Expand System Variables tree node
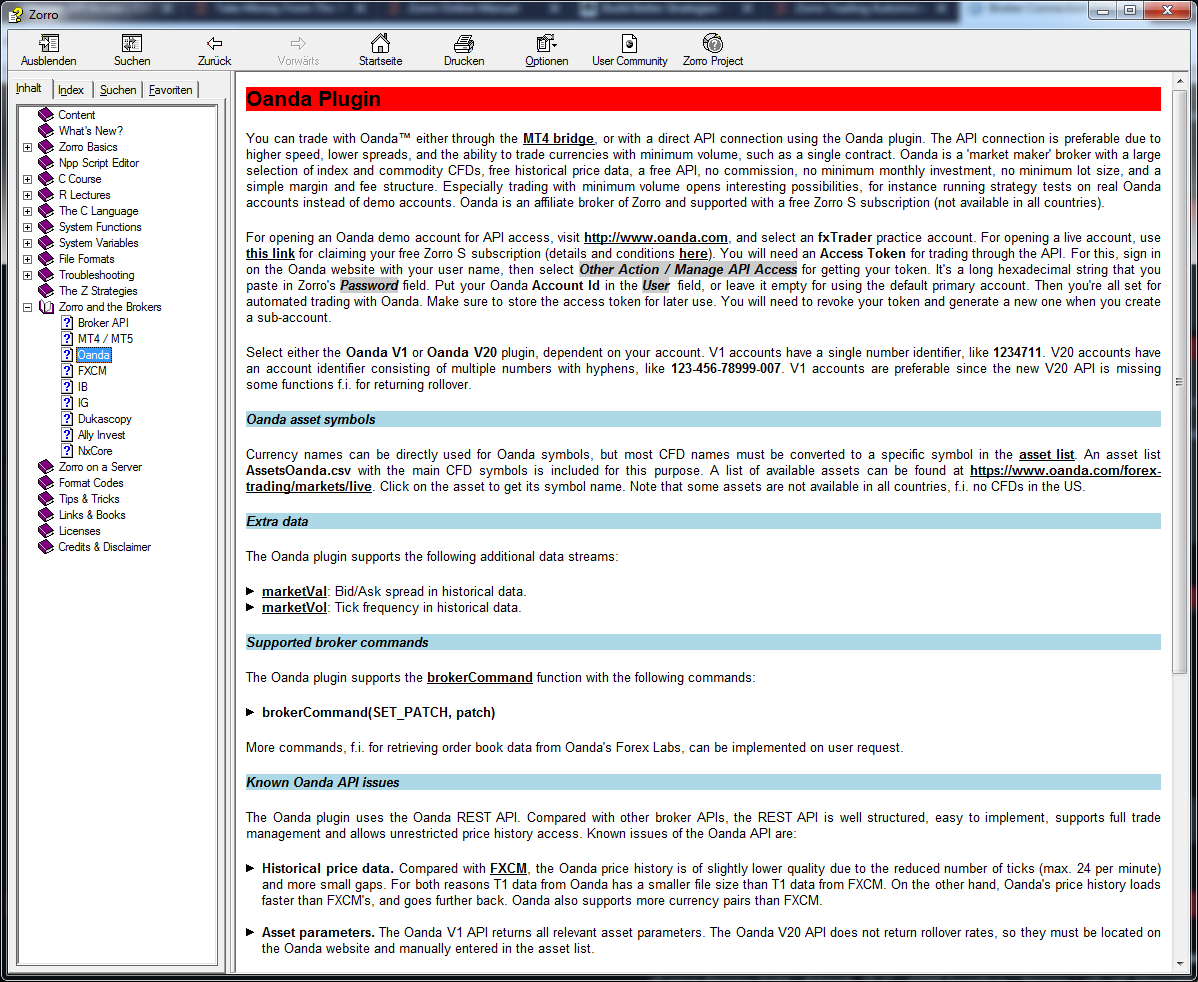Image resolution: width=1198 pixels, height=982 pixels. pyautogui.click(x=28, y=244)
